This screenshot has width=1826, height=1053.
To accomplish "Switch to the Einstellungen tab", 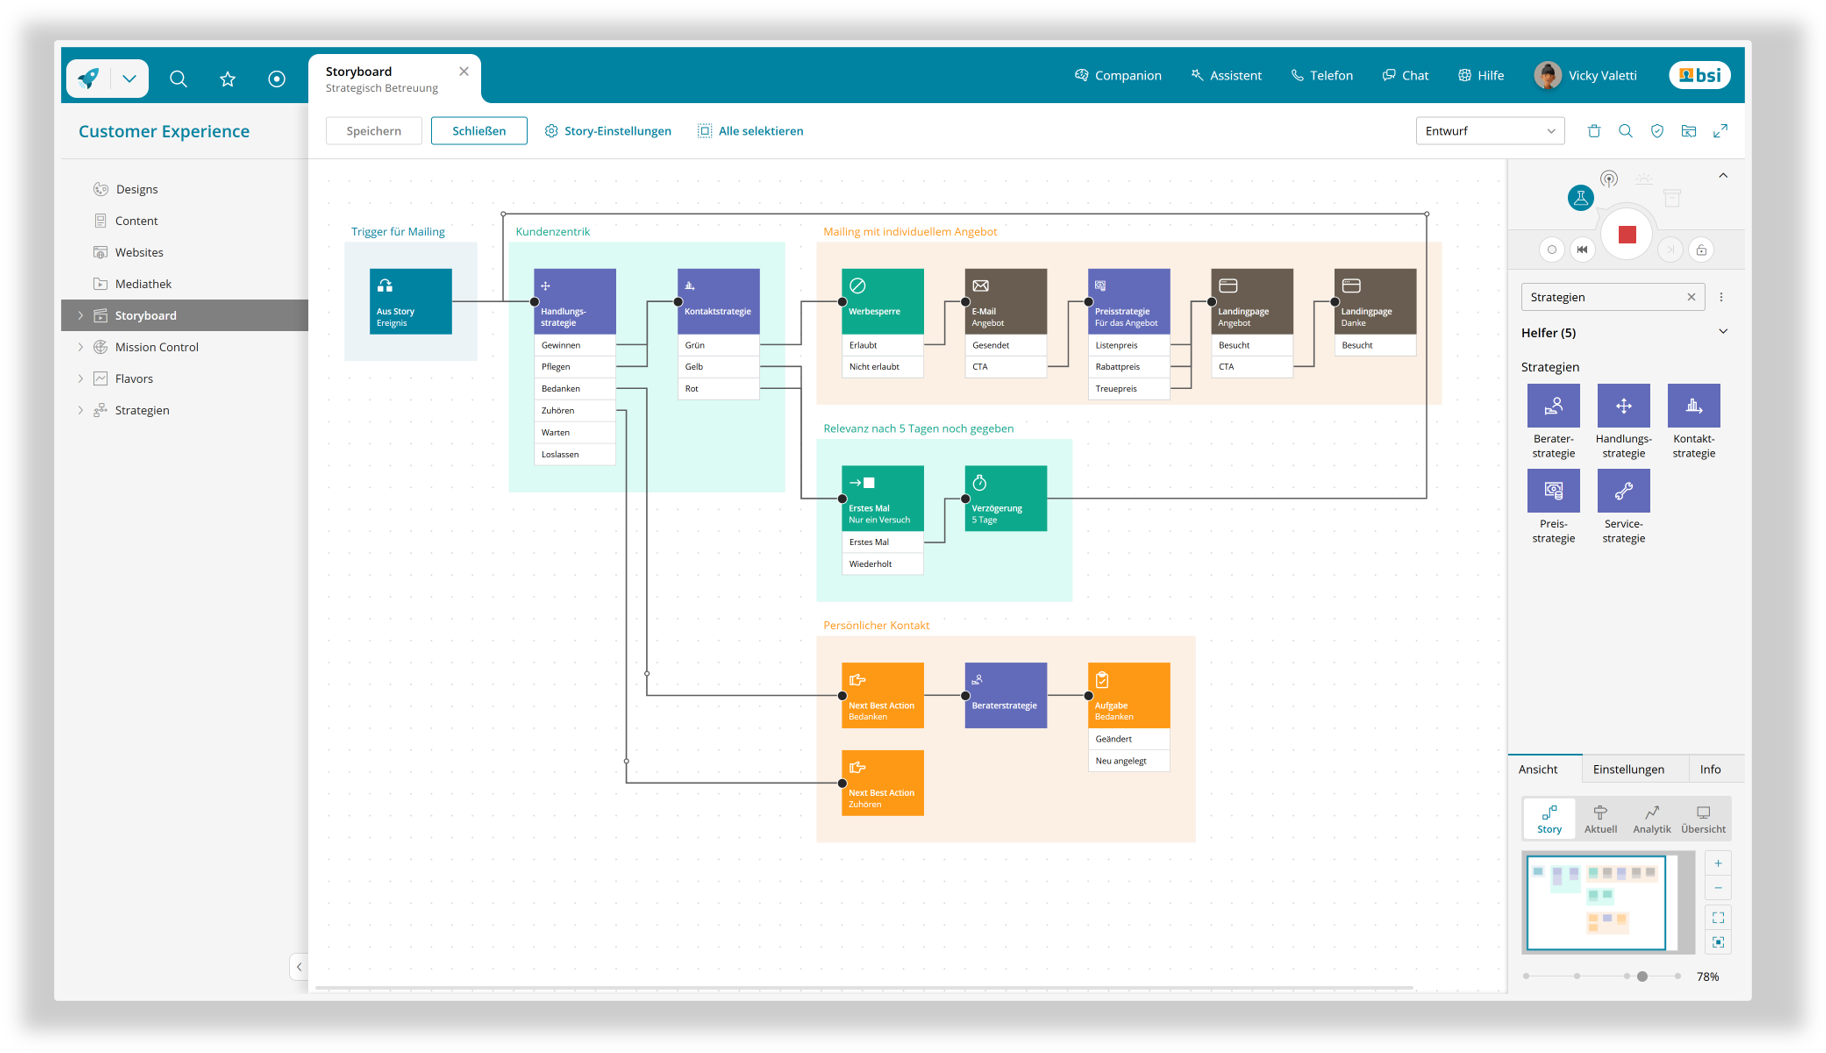I will [1628, 769].
